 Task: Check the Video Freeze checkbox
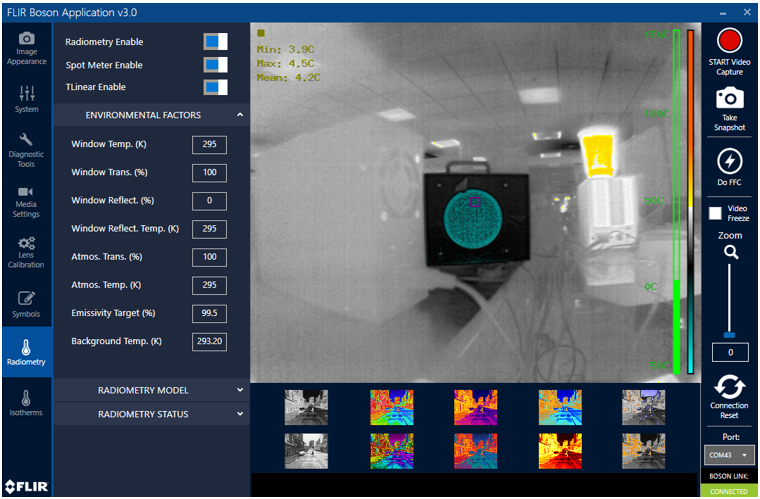[715, 213]
